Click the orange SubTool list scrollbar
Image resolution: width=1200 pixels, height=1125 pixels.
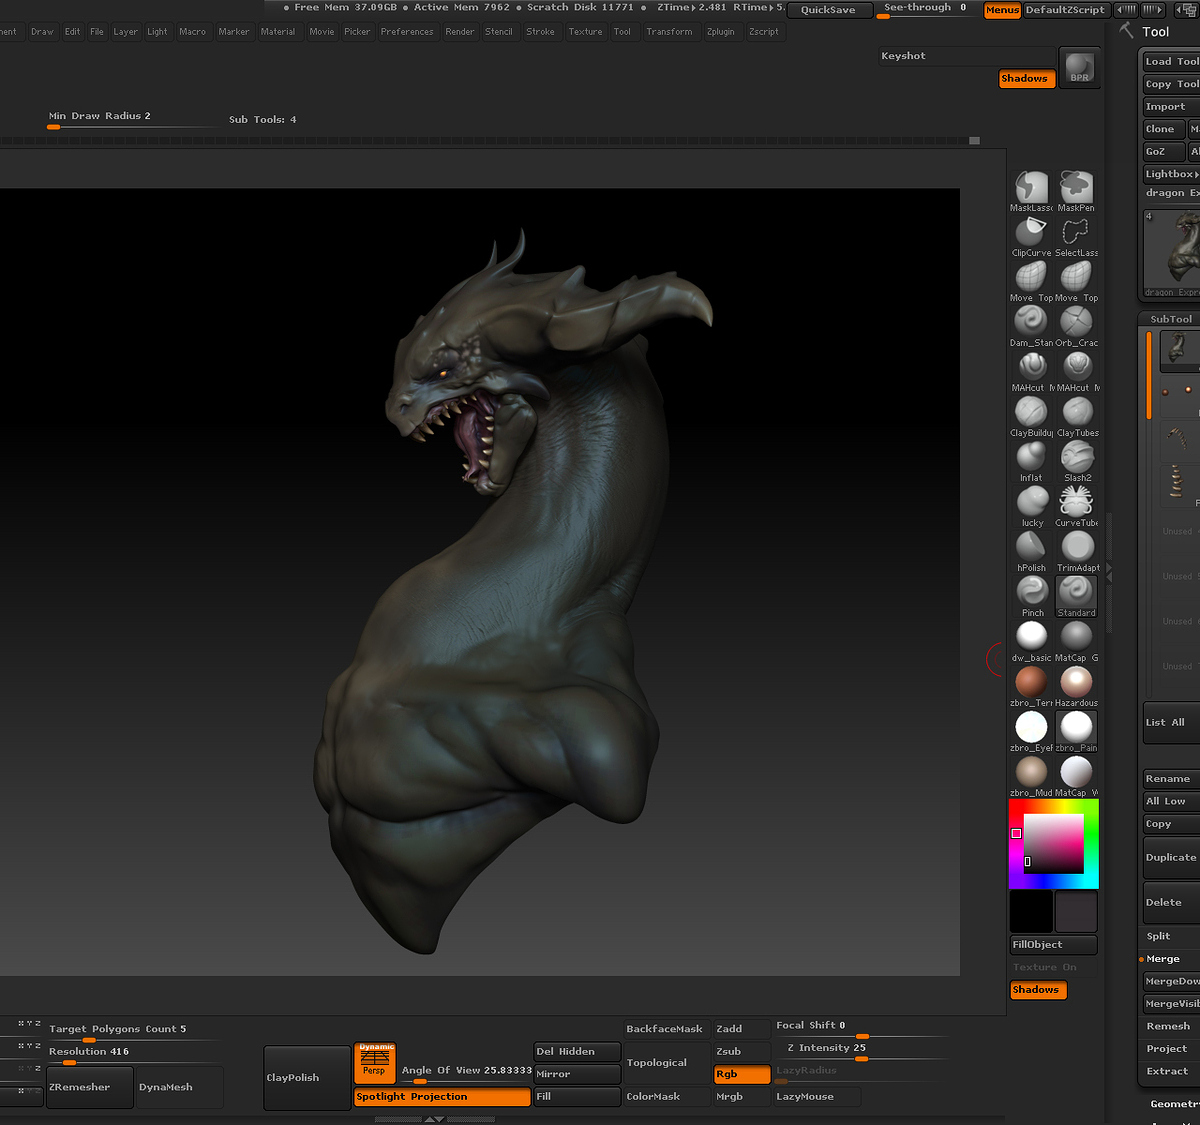pos(1149,375)
